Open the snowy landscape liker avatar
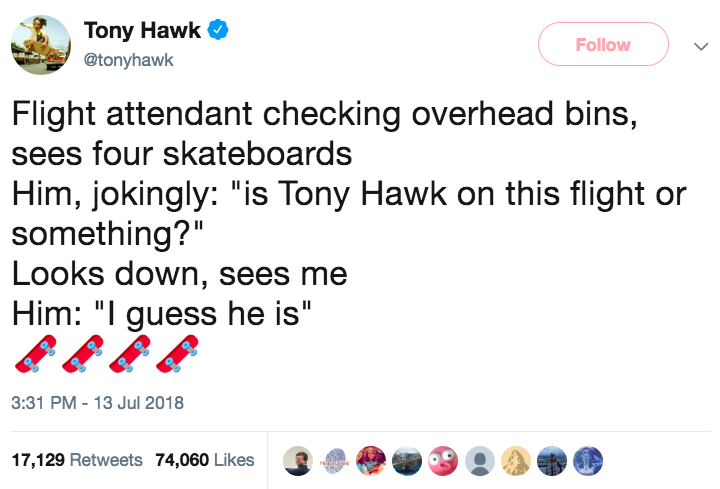 407,461
